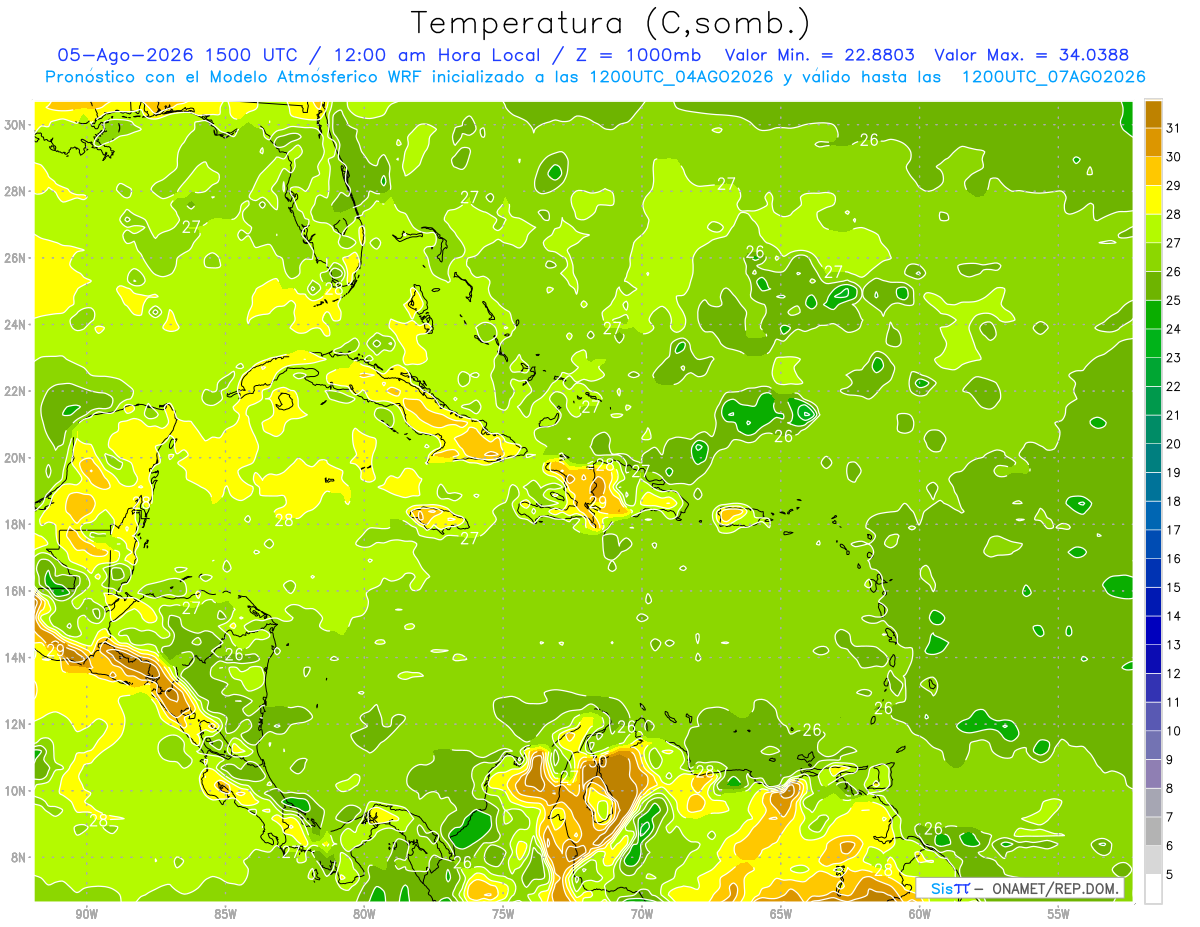
Task: Click valid-until time '1200UTC_07AGO2026'
Action: [x=1053, y=77]
